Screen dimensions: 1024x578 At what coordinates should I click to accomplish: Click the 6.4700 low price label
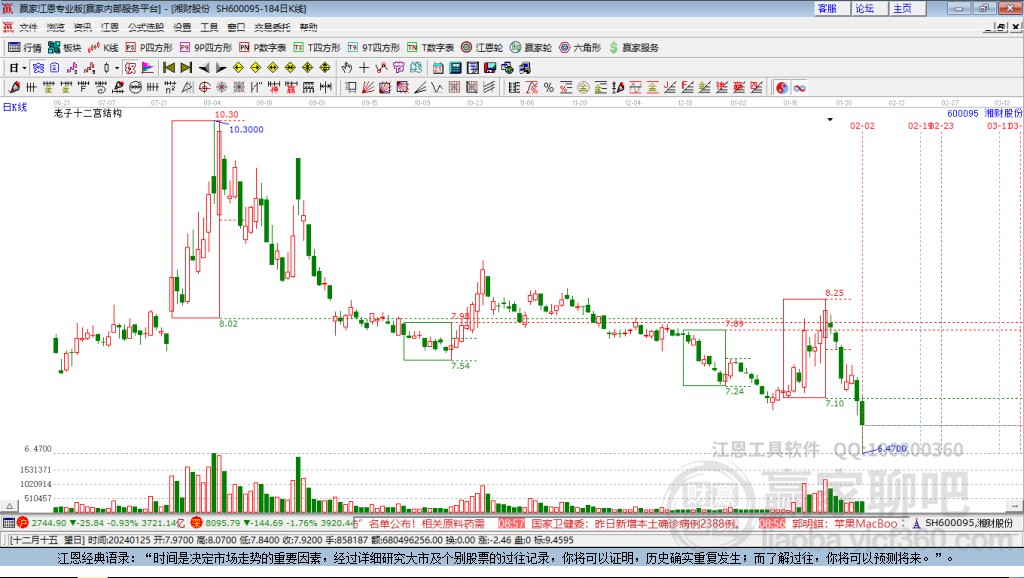[x=892, y=448]
